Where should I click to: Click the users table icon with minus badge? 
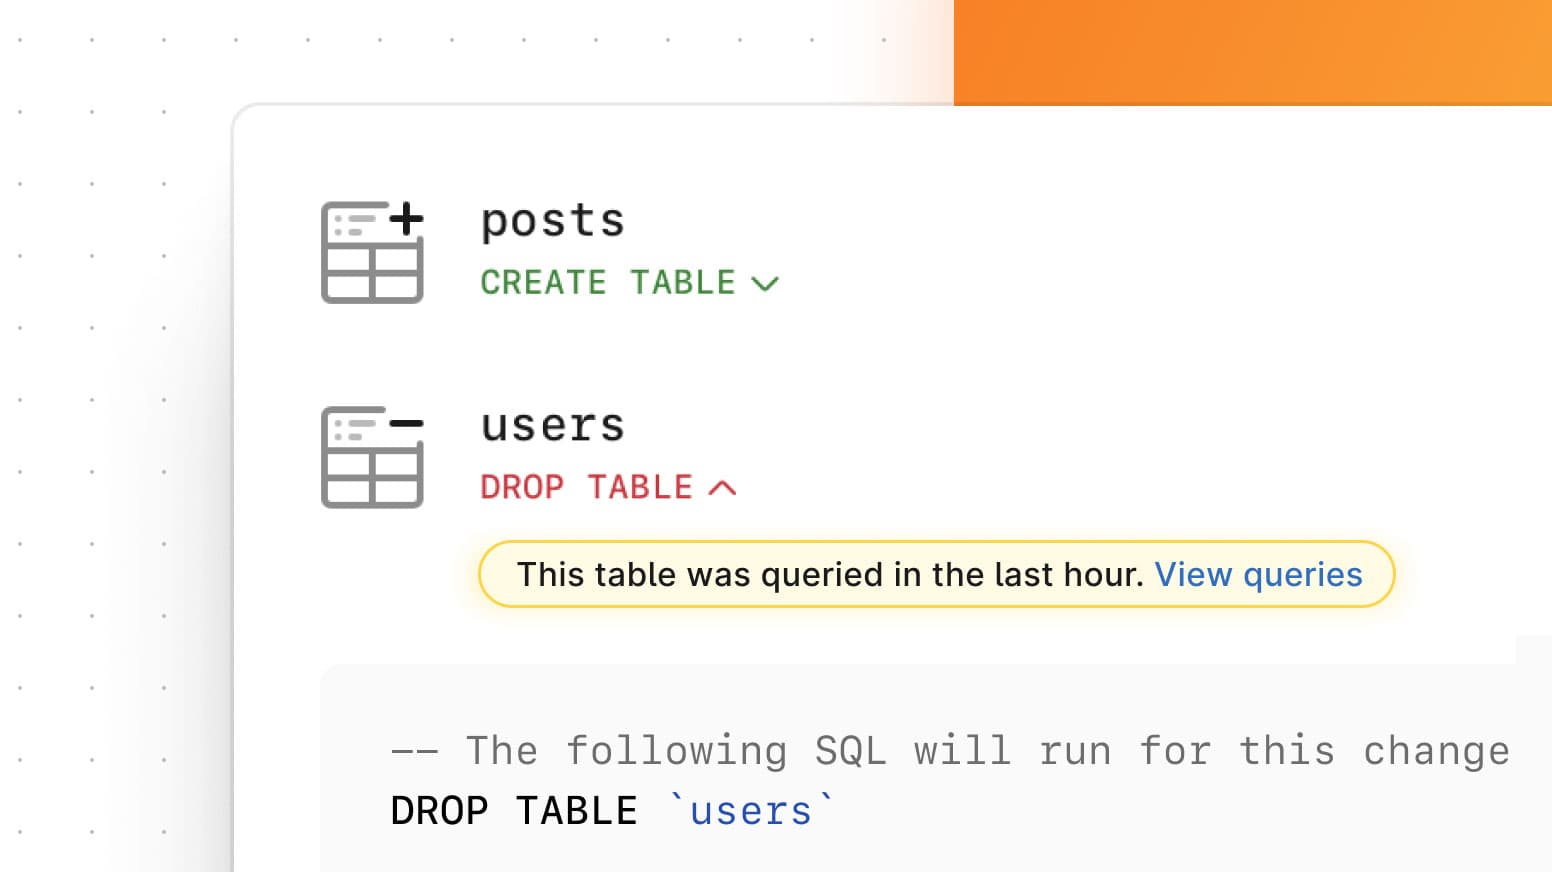[372, 457]
